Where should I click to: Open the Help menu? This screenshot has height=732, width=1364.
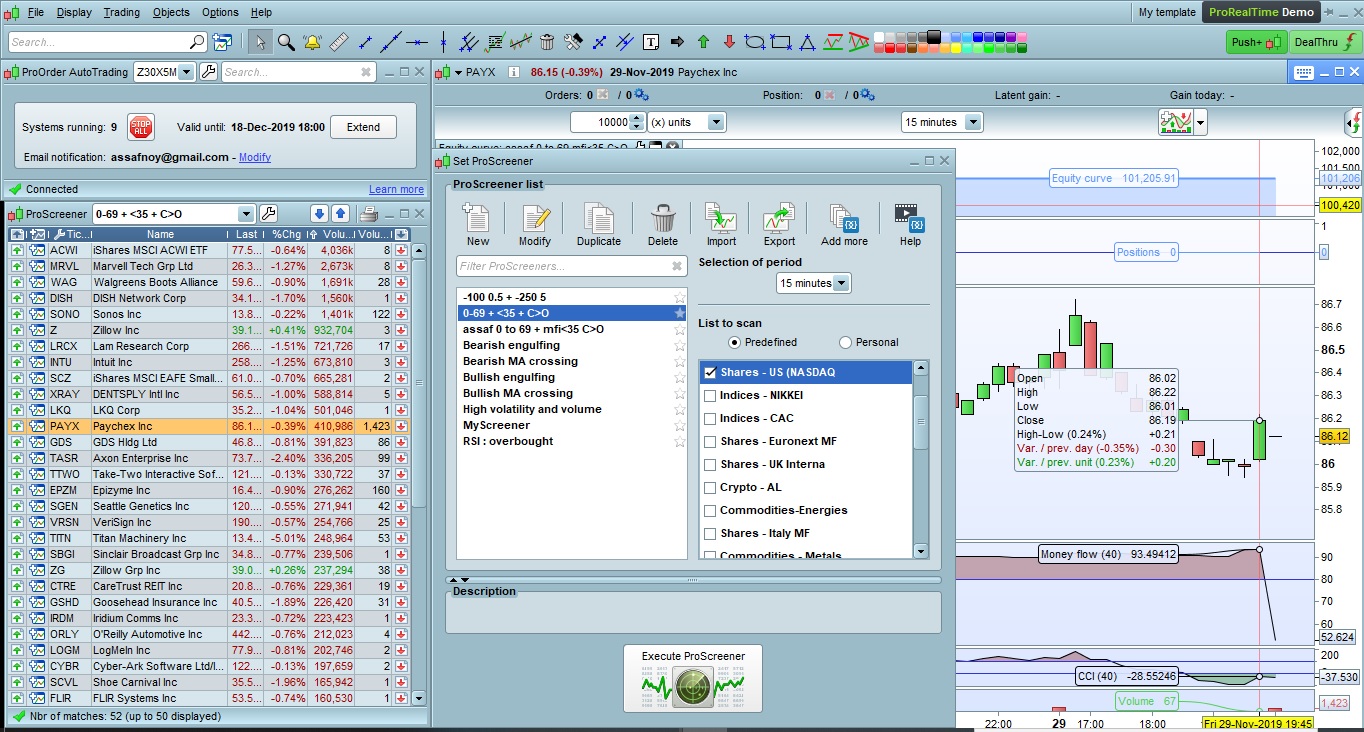(261, 12)
